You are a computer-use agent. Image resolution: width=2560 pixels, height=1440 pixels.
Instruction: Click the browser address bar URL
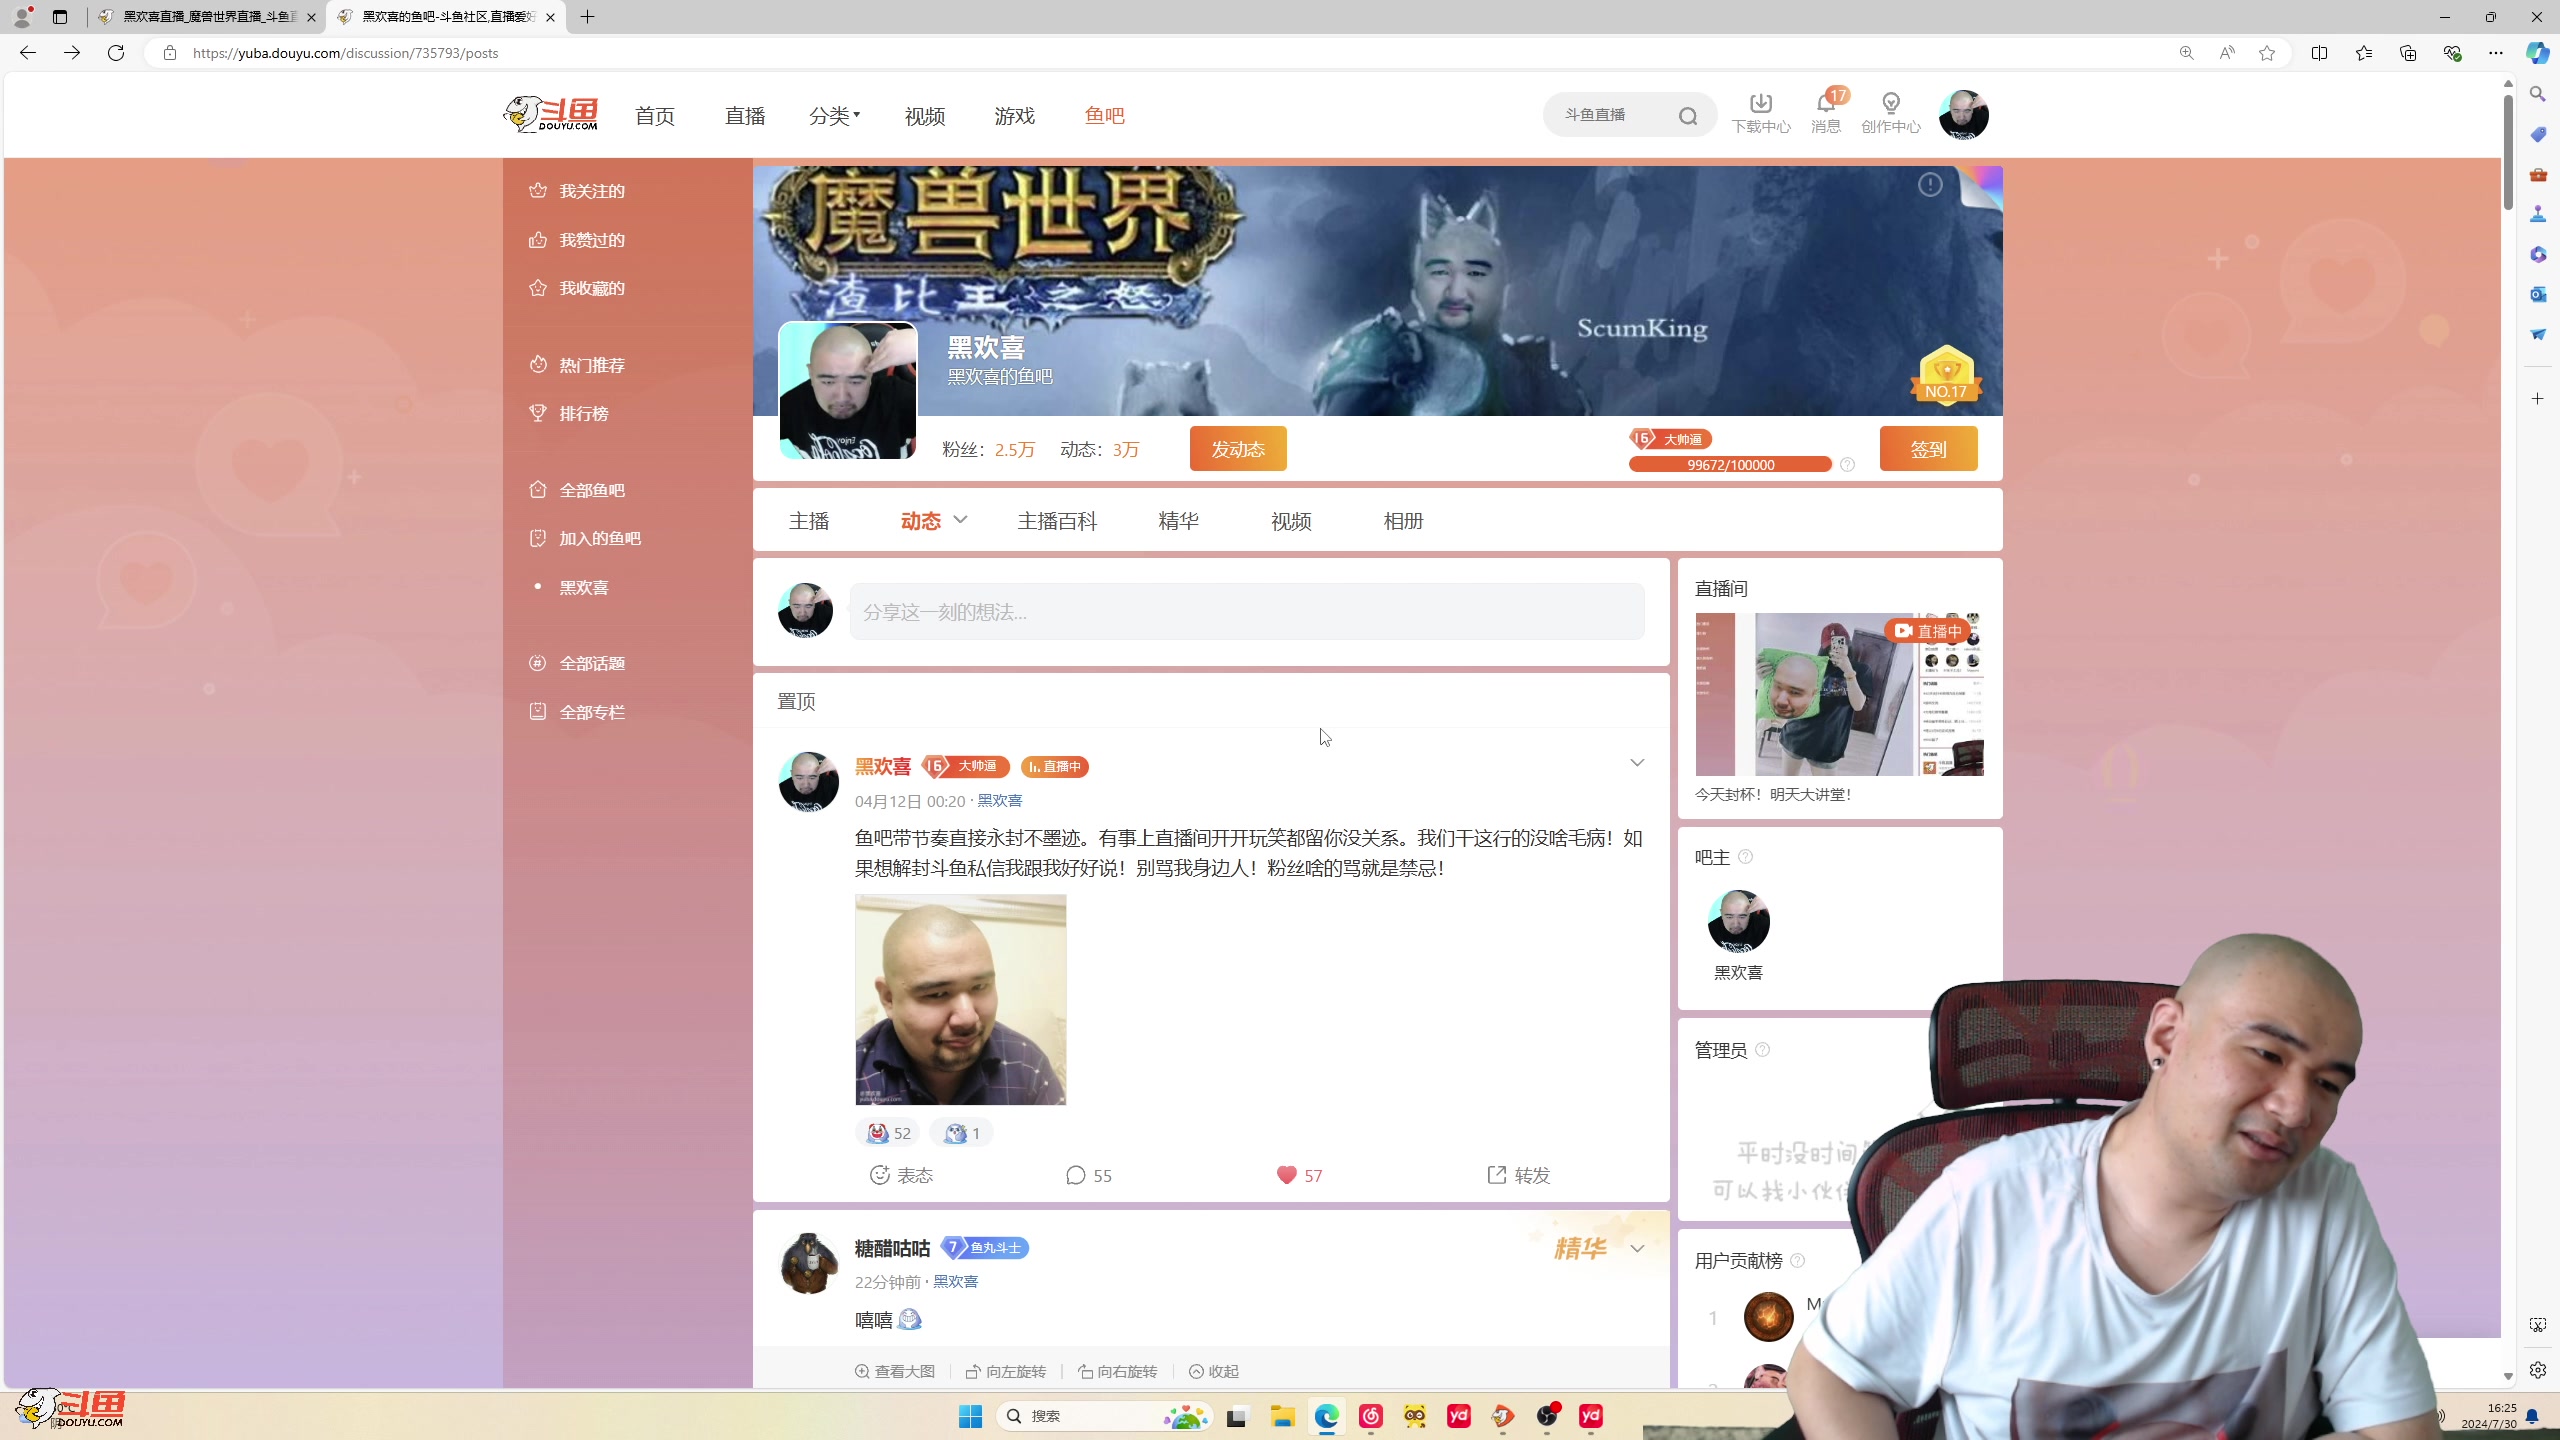click(345, 53)
